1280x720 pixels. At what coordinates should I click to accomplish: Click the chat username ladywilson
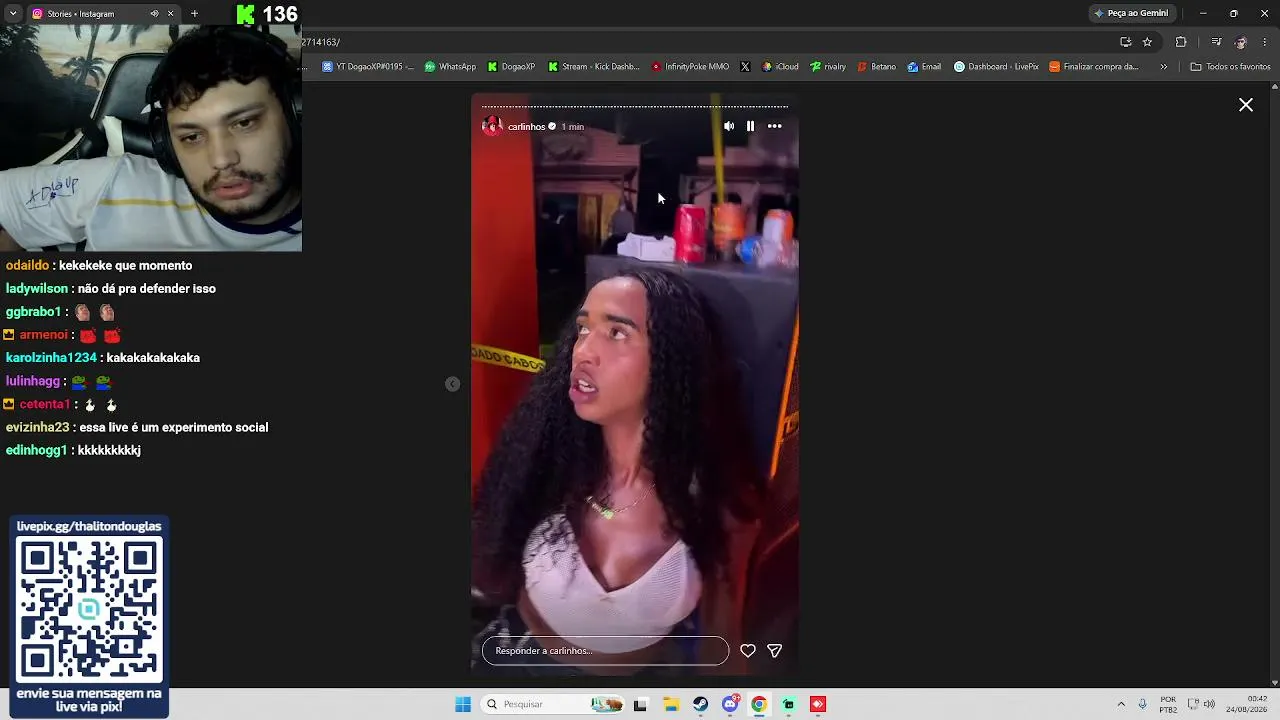tap(37, 289)
